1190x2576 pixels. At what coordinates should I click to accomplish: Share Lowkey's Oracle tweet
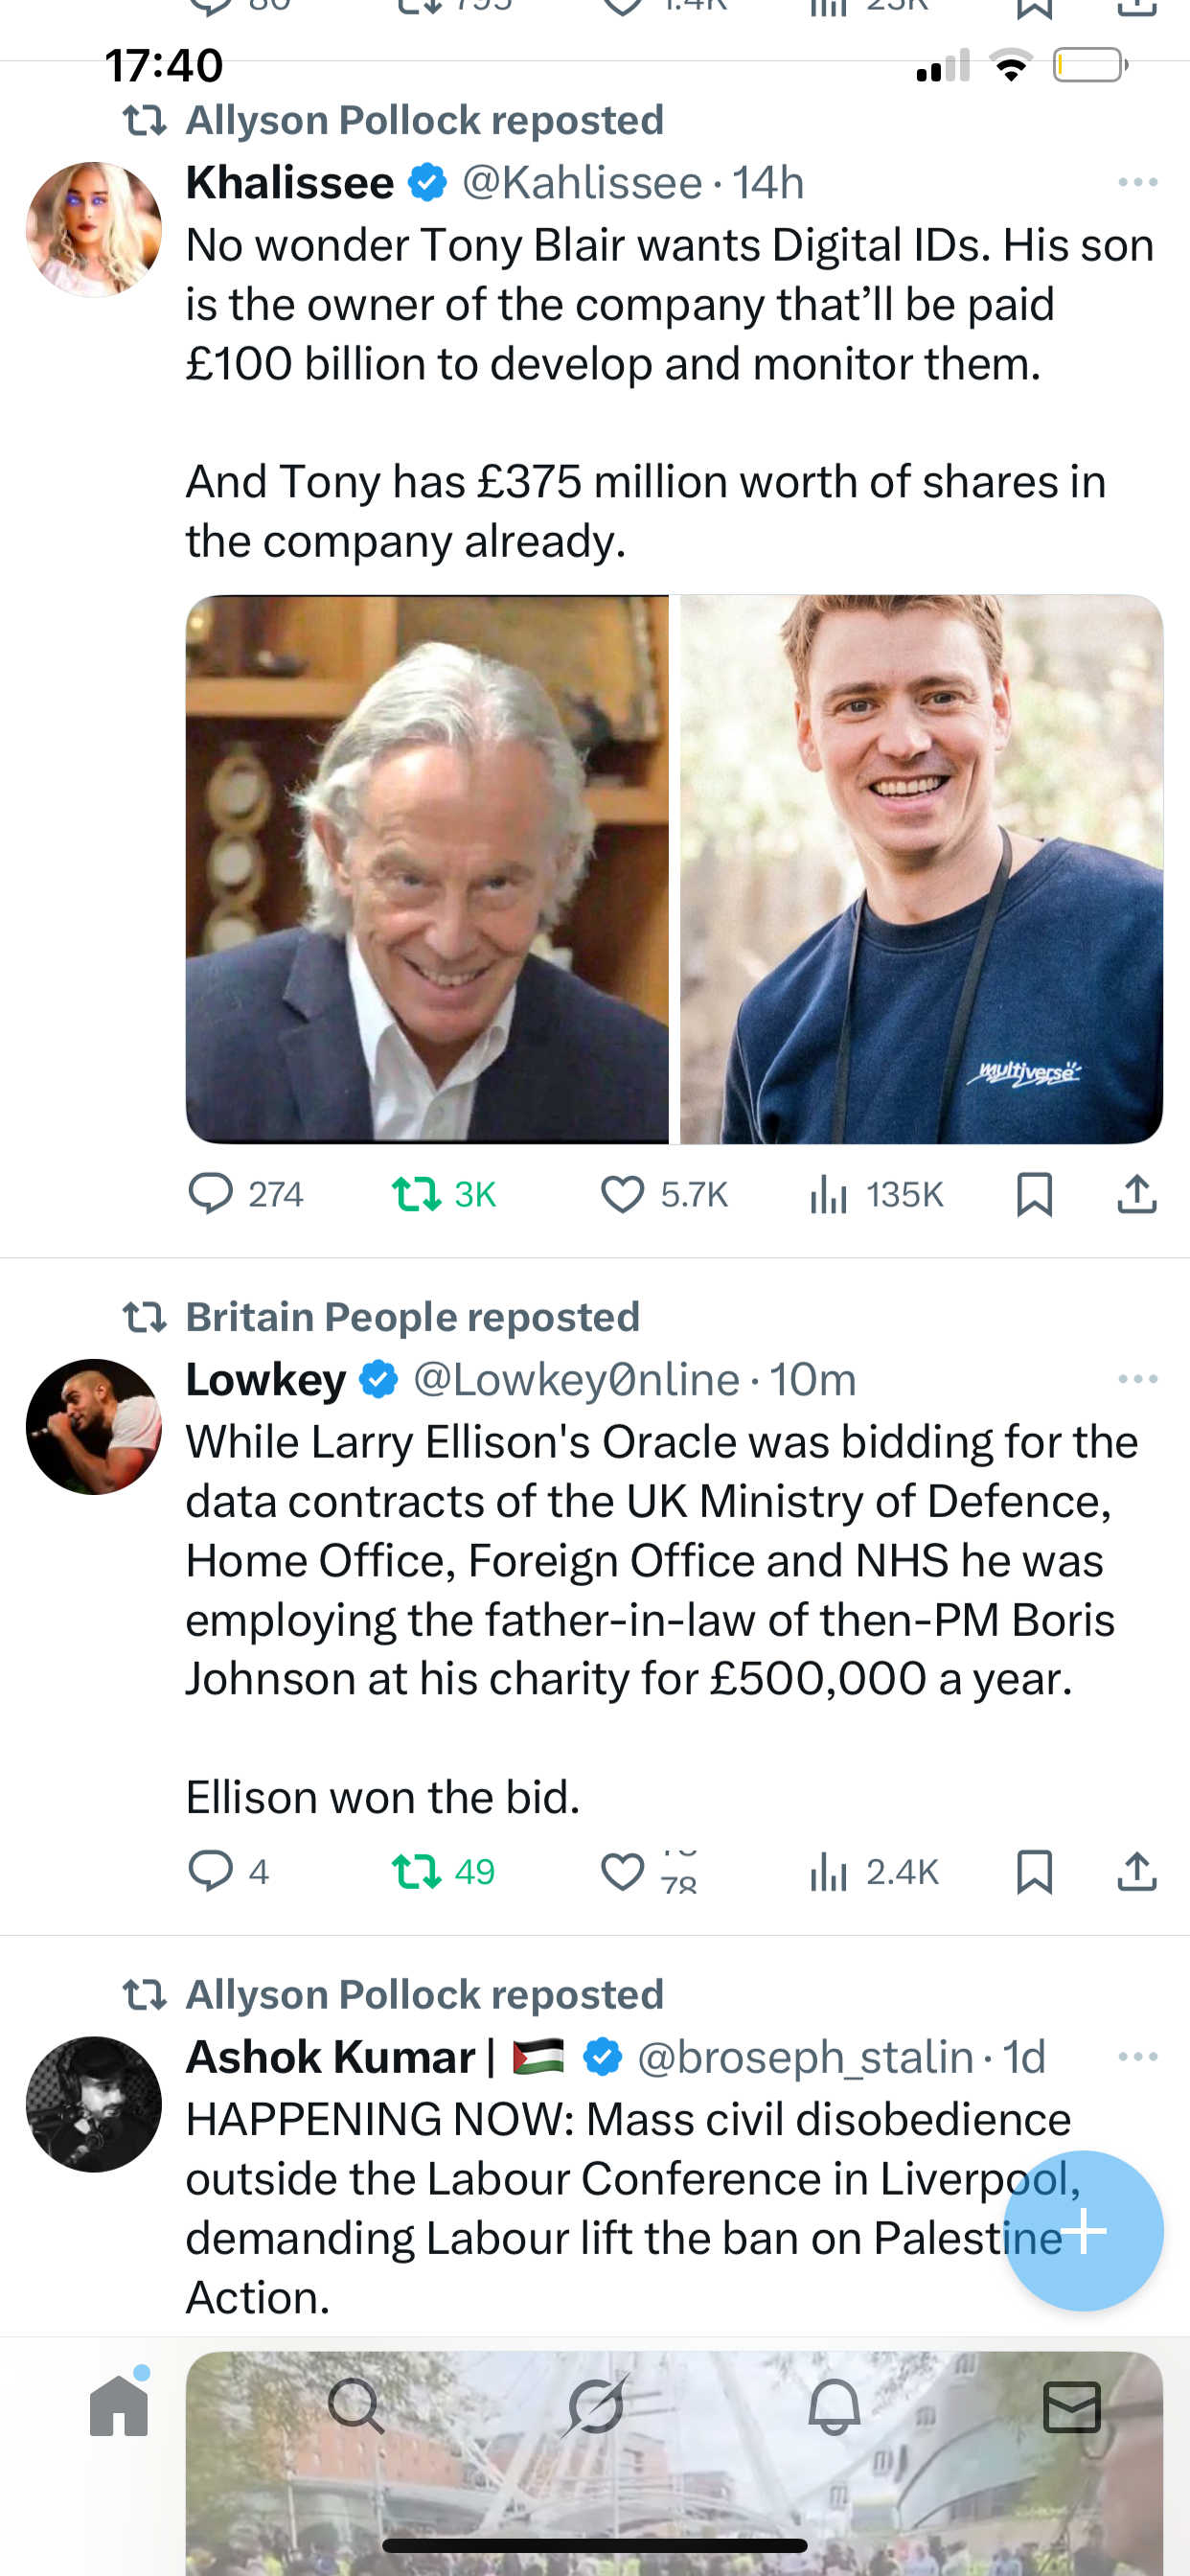pos(1136,1870)
